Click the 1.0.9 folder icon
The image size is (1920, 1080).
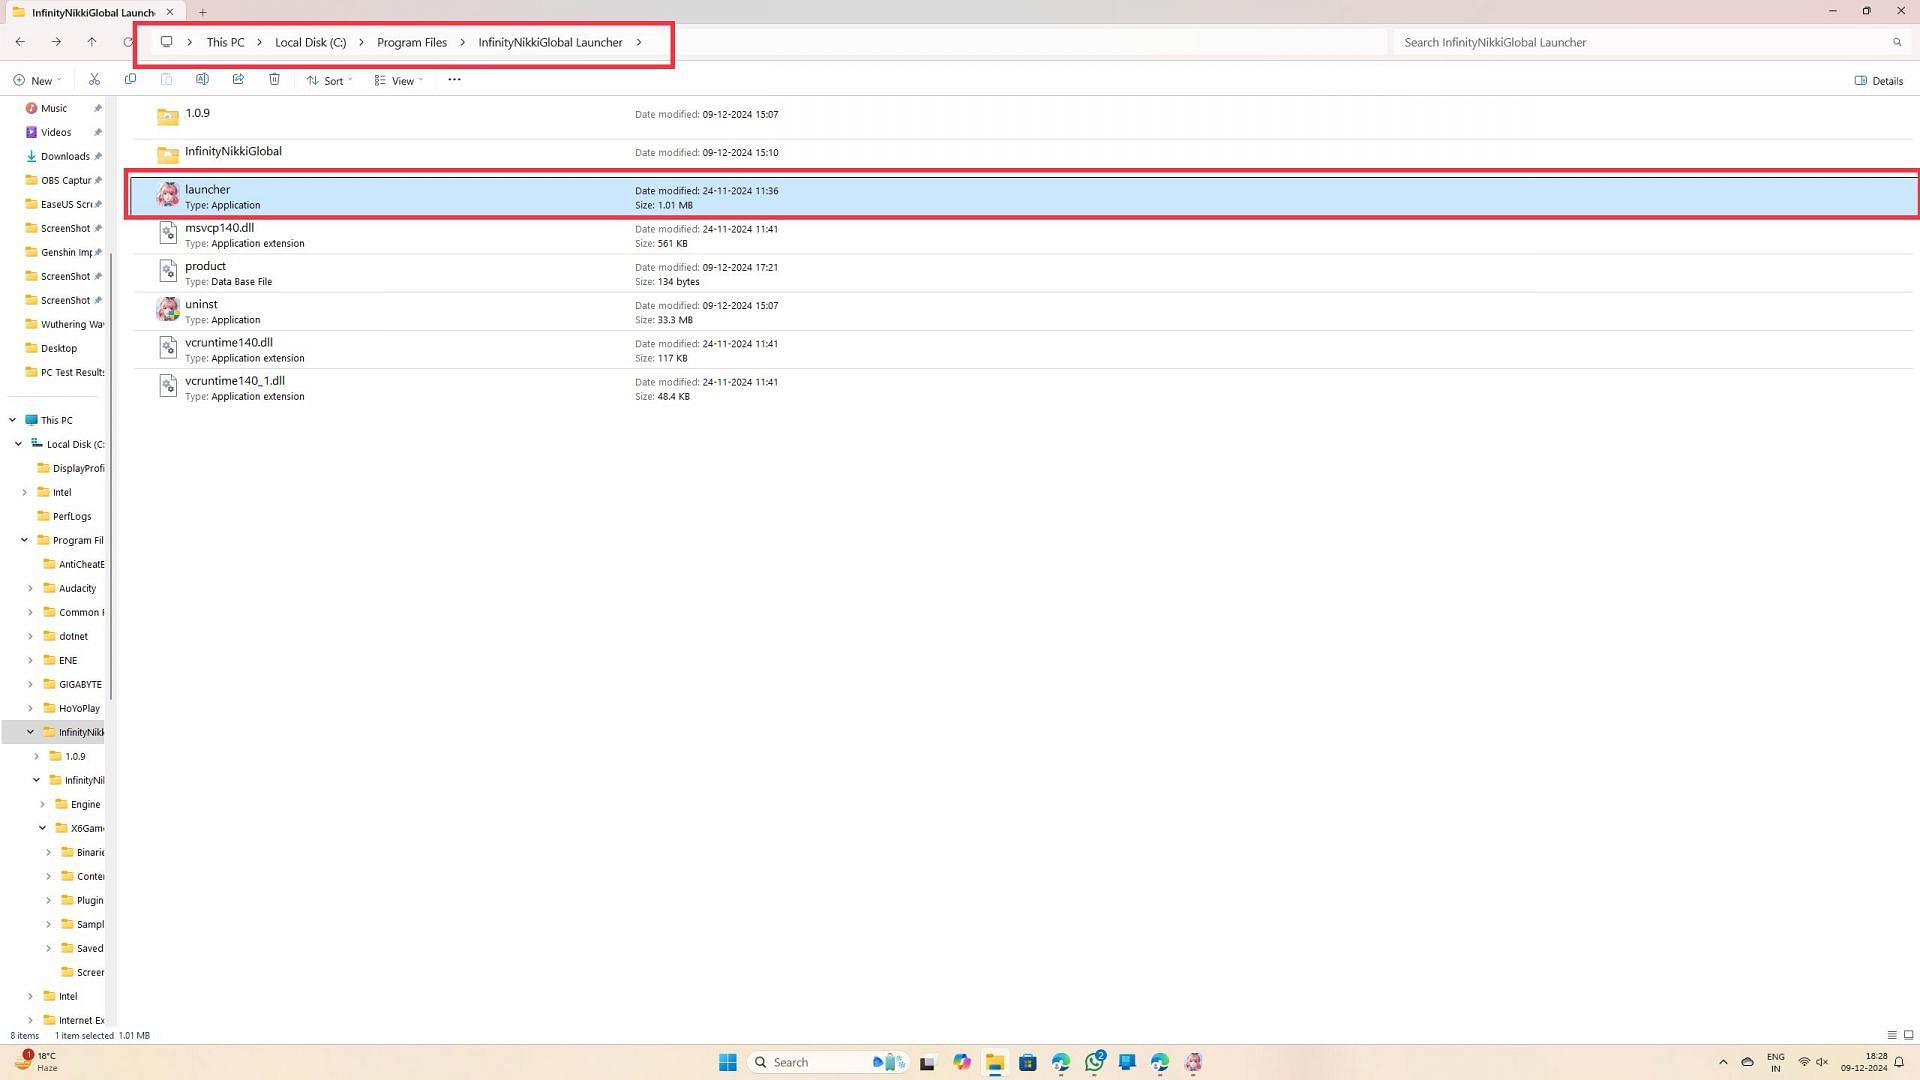tap(166, 113)
